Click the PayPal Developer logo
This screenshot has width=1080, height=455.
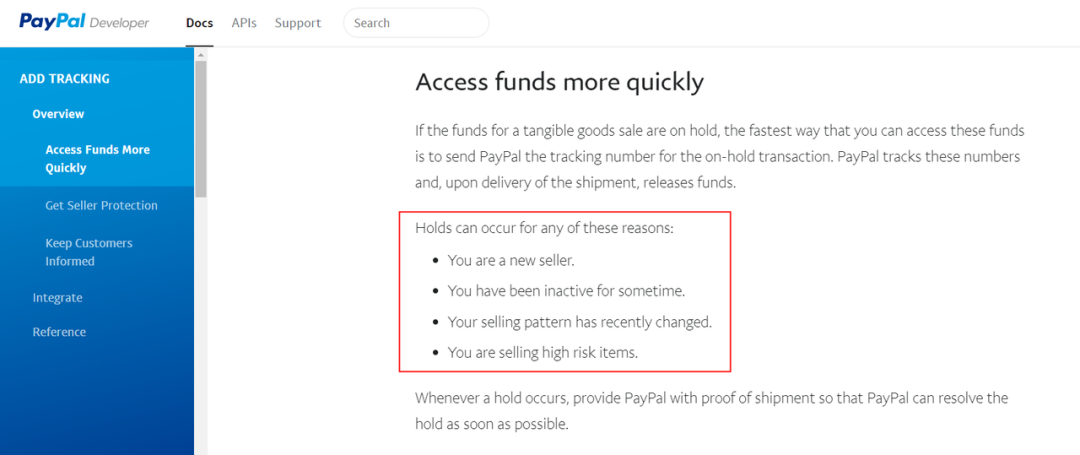click(84, 22)
